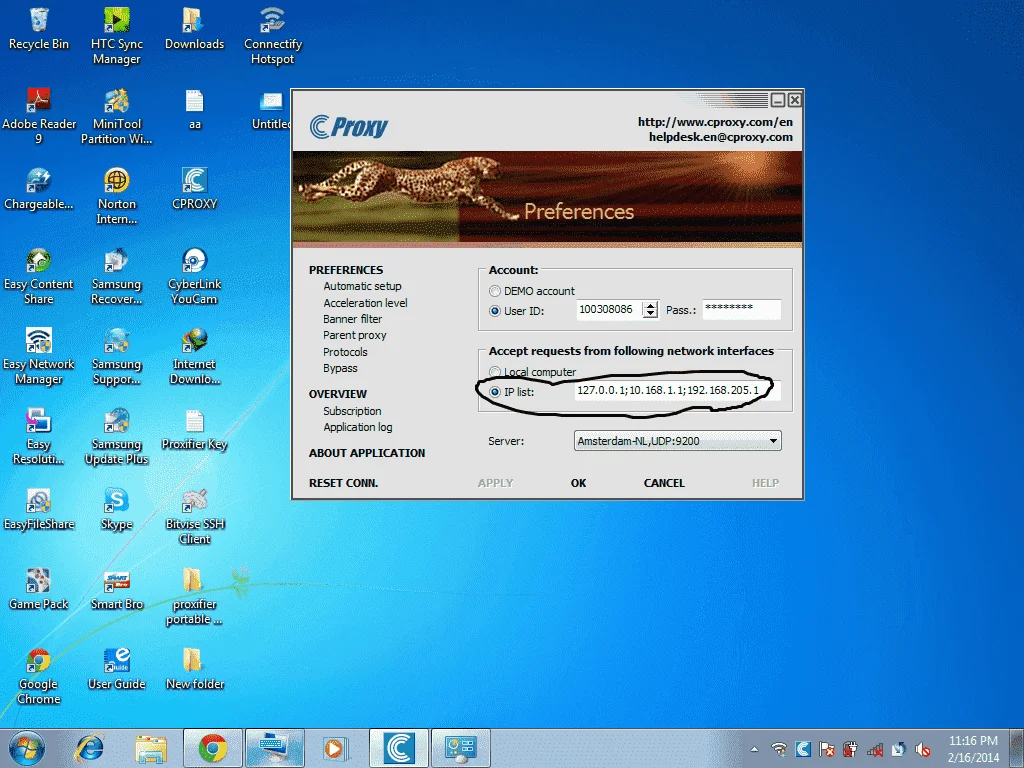Select the Proxifier Key file

[x=194, y=430]
